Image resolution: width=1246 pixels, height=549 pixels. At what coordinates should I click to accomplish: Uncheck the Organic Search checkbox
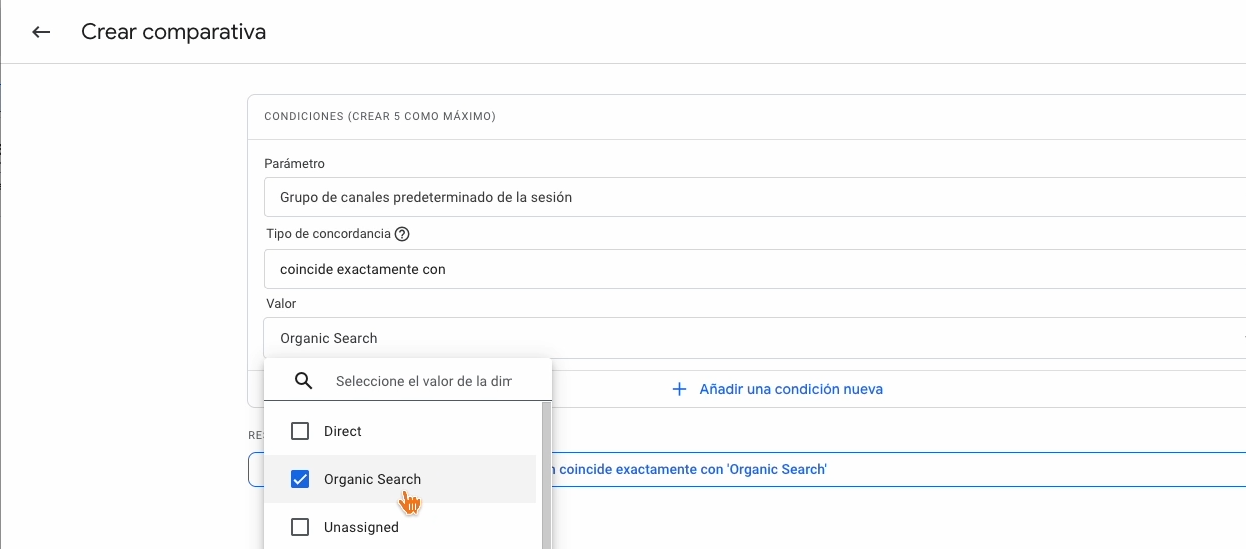coord(300,479)
